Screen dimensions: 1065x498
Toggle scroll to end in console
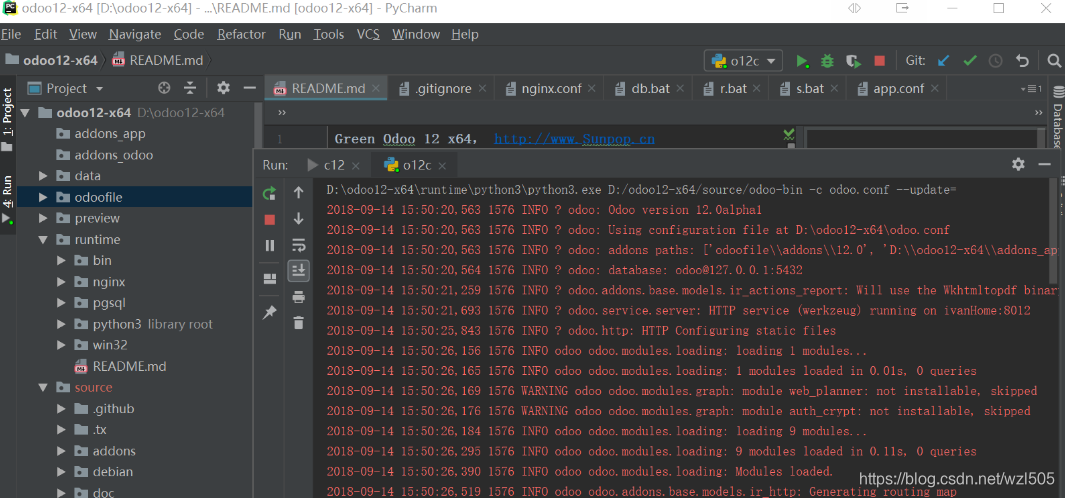click(298, 270)
